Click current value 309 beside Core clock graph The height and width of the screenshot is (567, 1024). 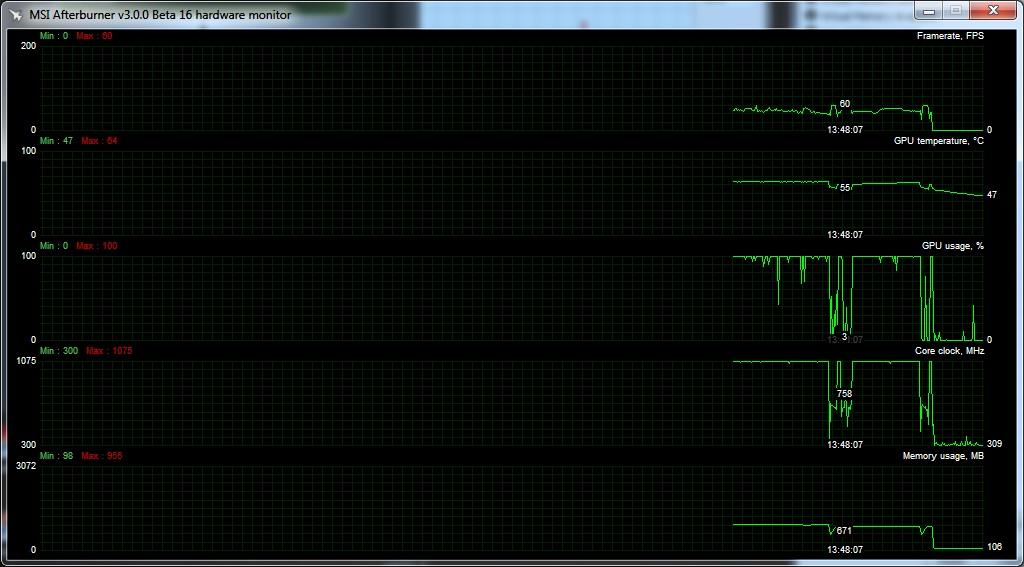click(x=994, y=444)
